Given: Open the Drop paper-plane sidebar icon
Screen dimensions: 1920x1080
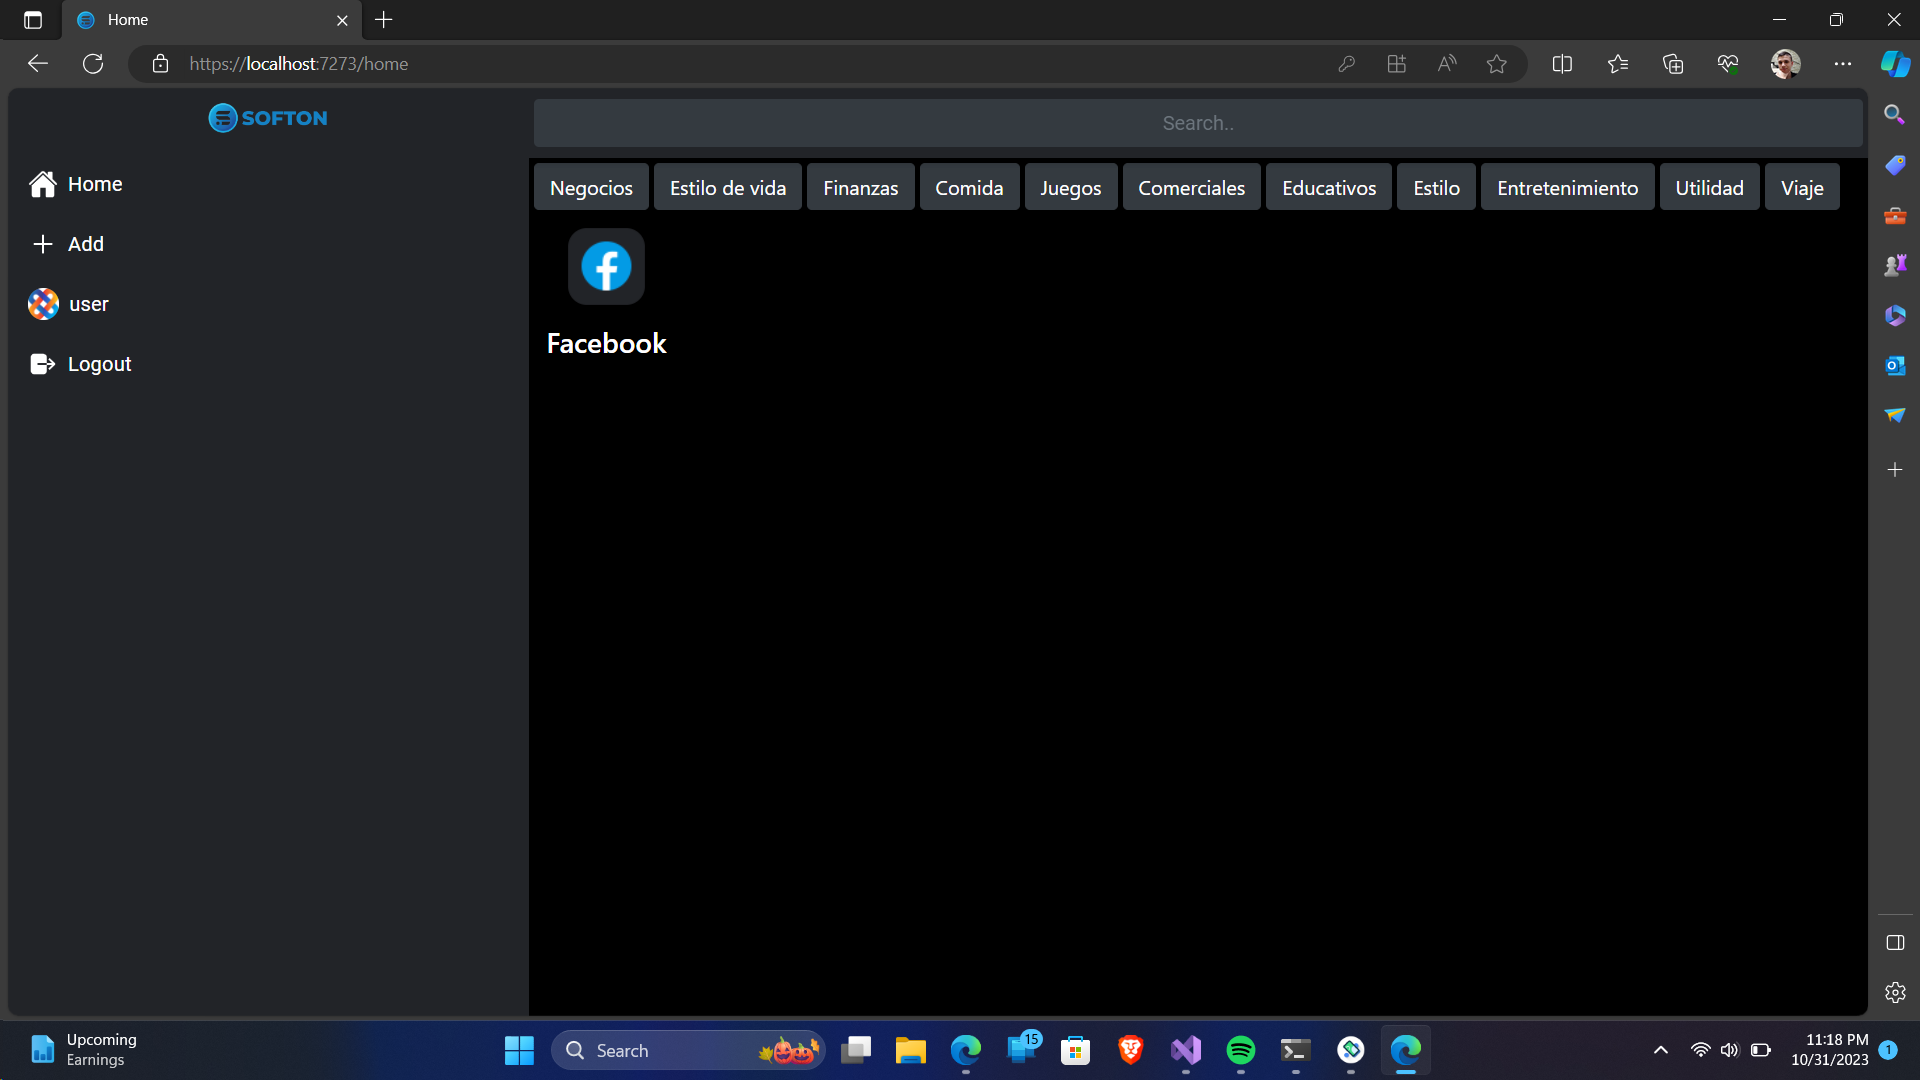Looking at the screenshot, I should [1895, 415].
